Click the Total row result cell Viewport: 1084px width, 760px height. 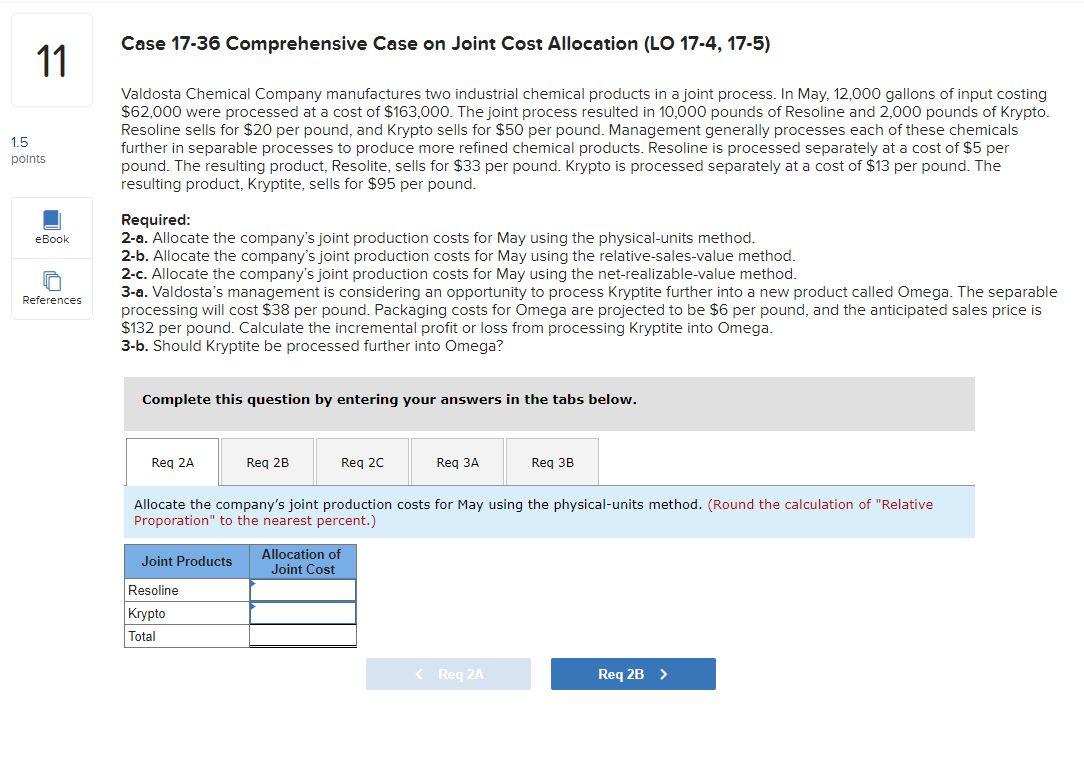click(x=302, y=636)
